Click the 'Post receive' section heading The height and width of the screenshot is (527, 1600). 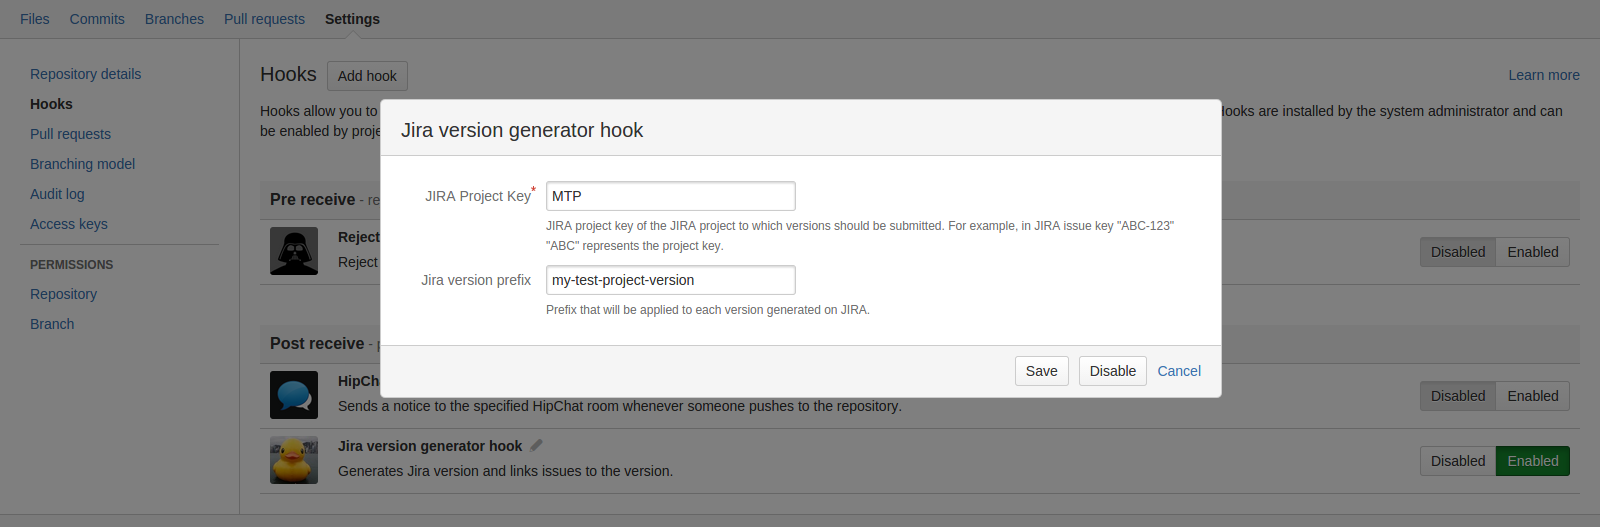(317, 343)
